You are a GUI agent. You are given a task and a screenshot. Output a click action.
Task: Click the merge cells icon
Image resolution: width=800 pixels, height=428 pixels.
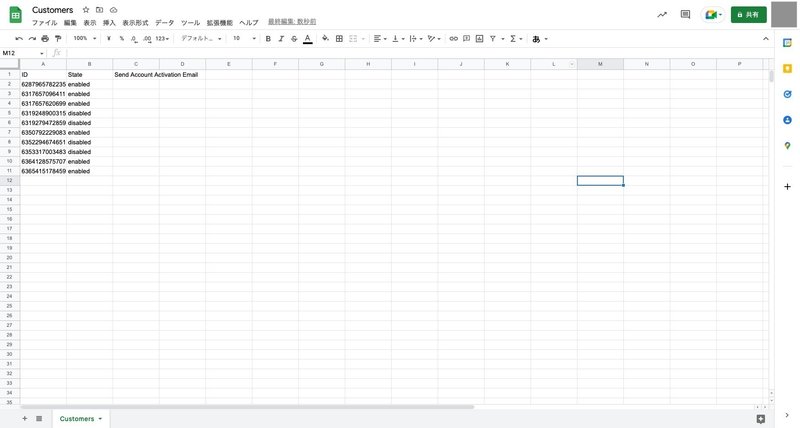click(353, 39)
